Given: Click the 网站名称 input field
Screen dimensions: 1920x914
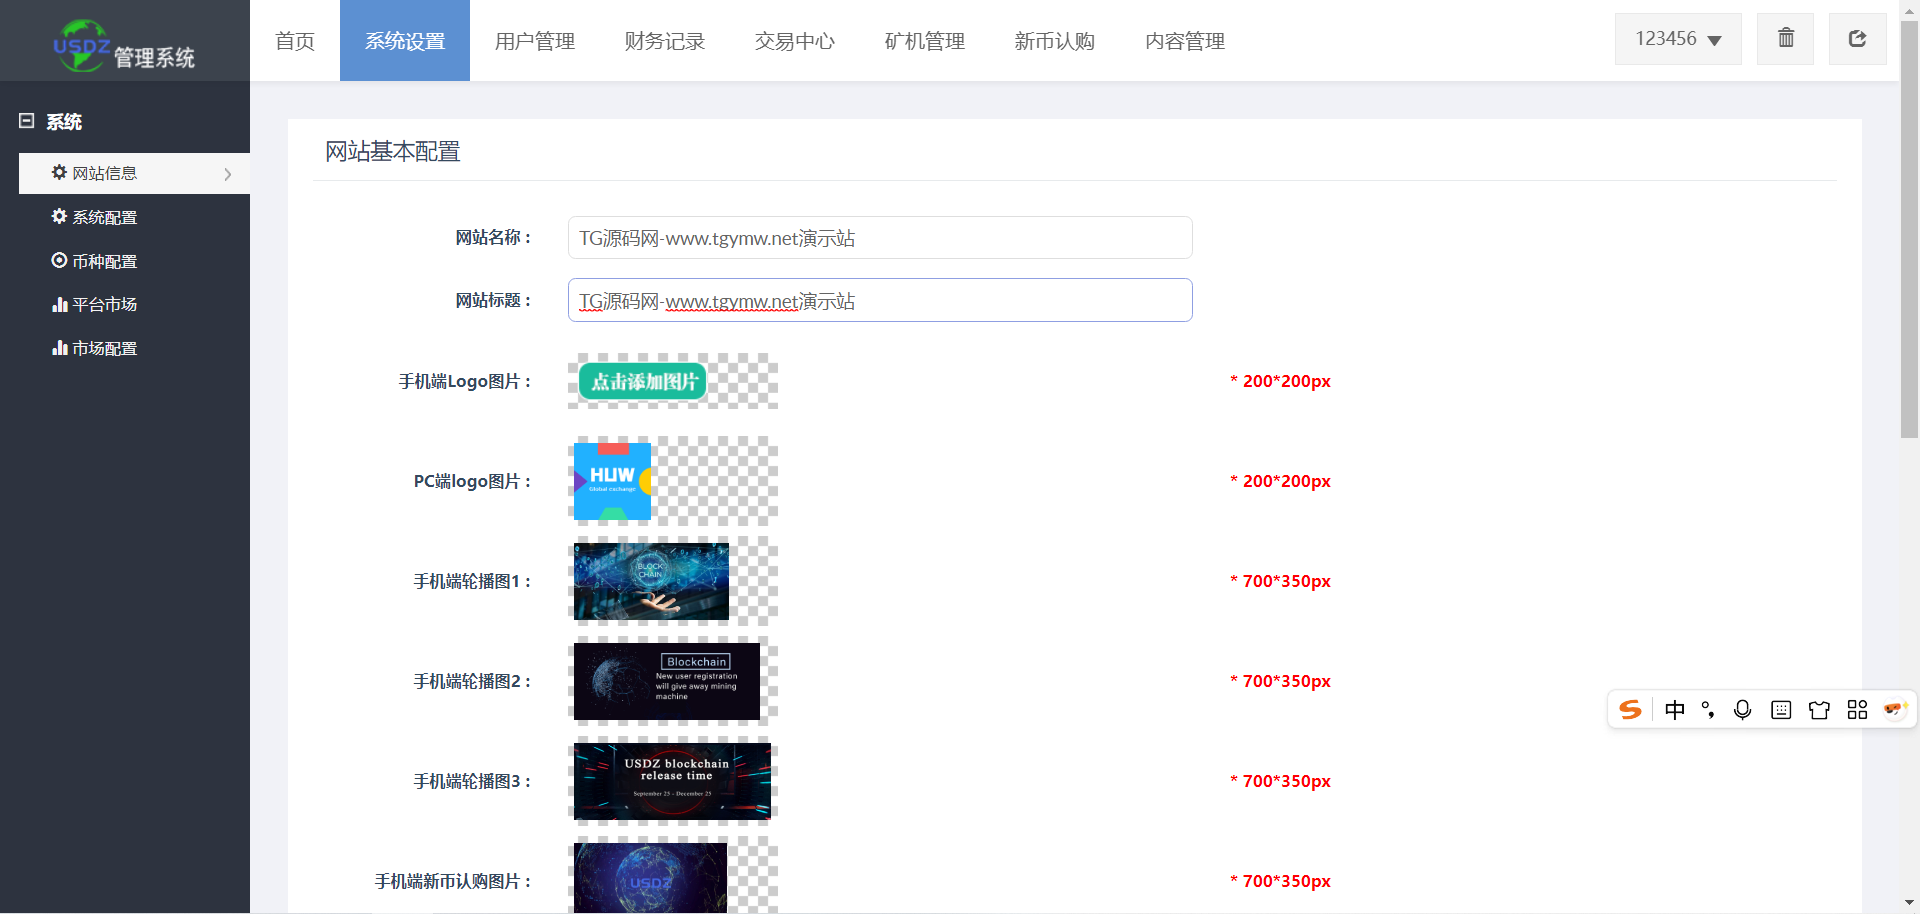Looking at the screenshot, I should point(880,238).
